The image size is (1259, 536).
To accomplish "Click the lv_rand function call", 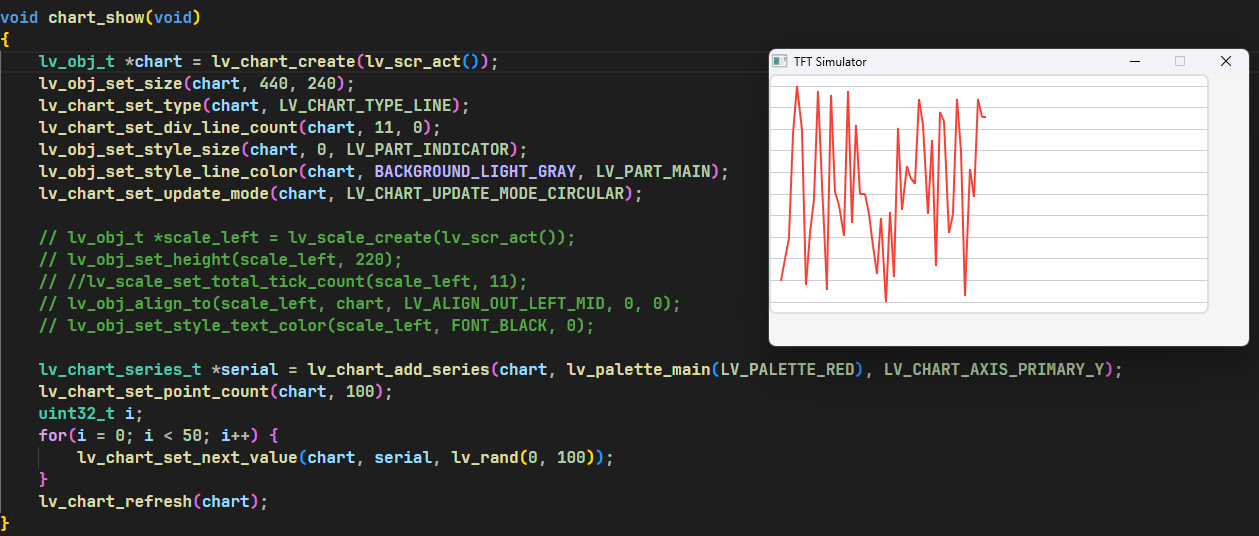I will [485, 458].
